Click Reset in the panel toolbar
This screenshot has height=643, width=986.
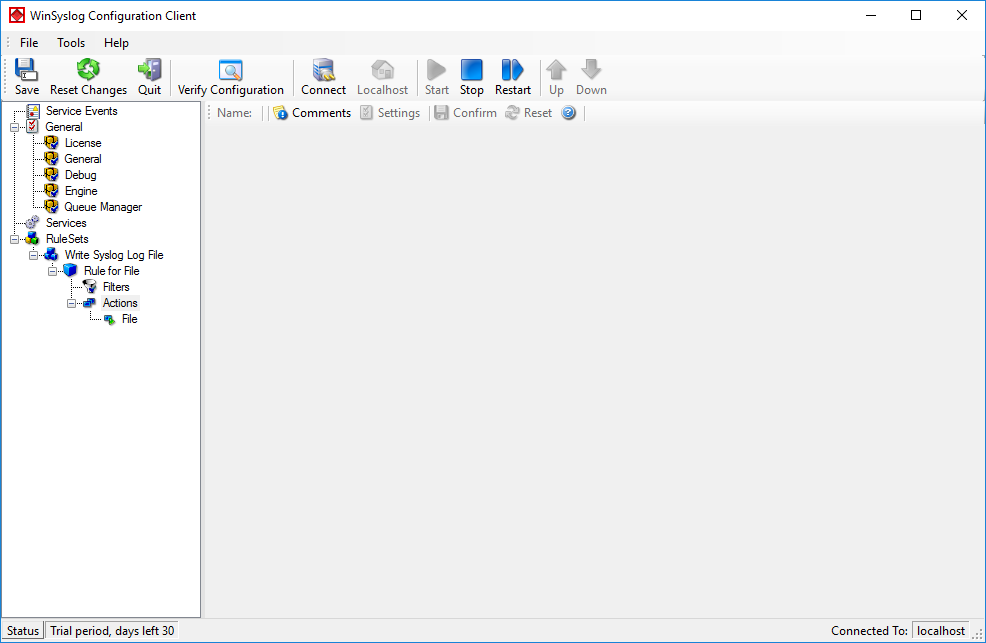pyautogui.click(x=529, y=113)
